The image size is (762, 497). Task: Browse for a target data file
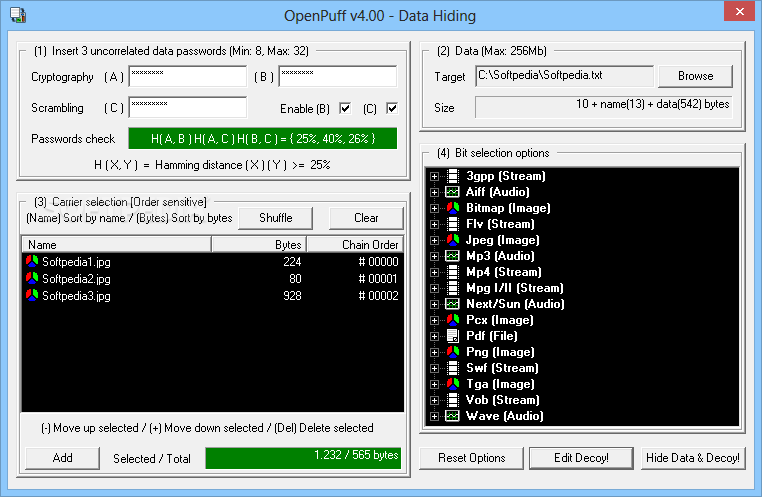click(695, 76)
